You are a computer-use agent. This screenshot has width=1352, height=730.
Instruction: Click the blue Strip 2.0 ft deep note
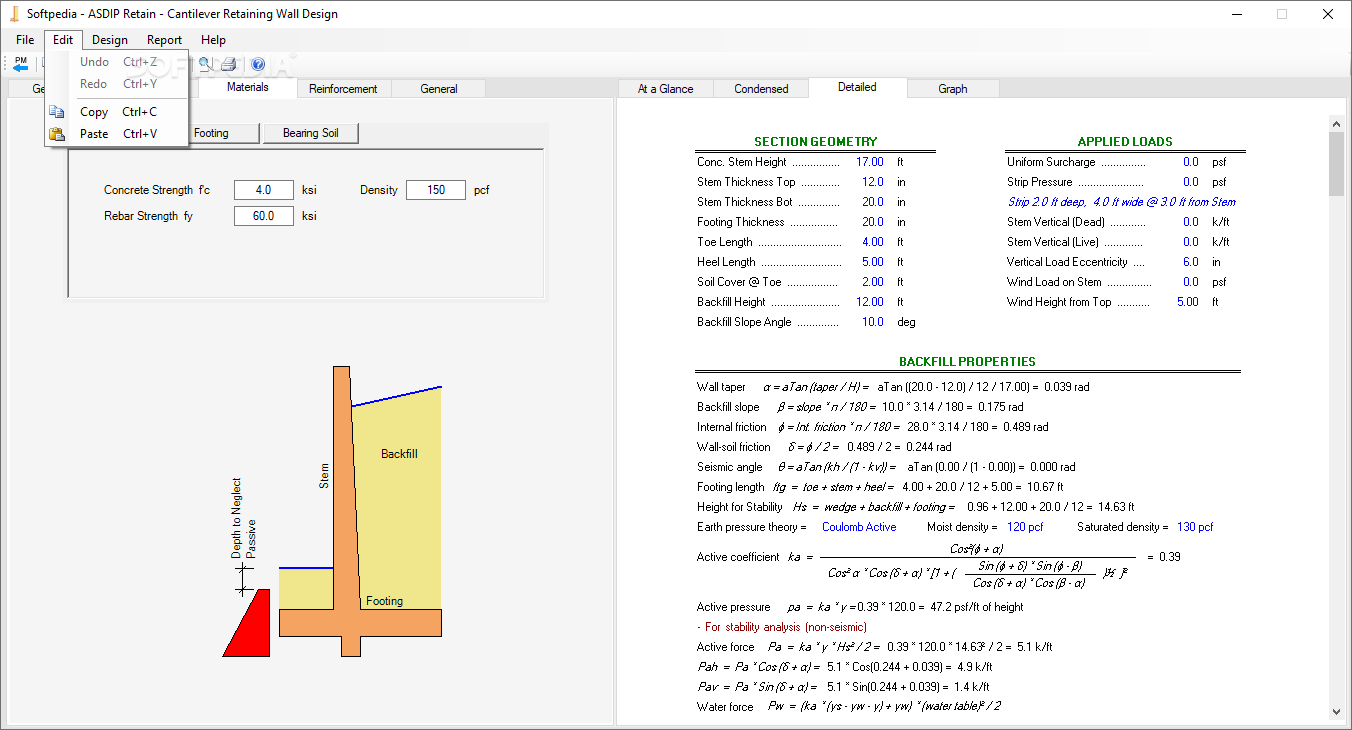click(1121, 202)
